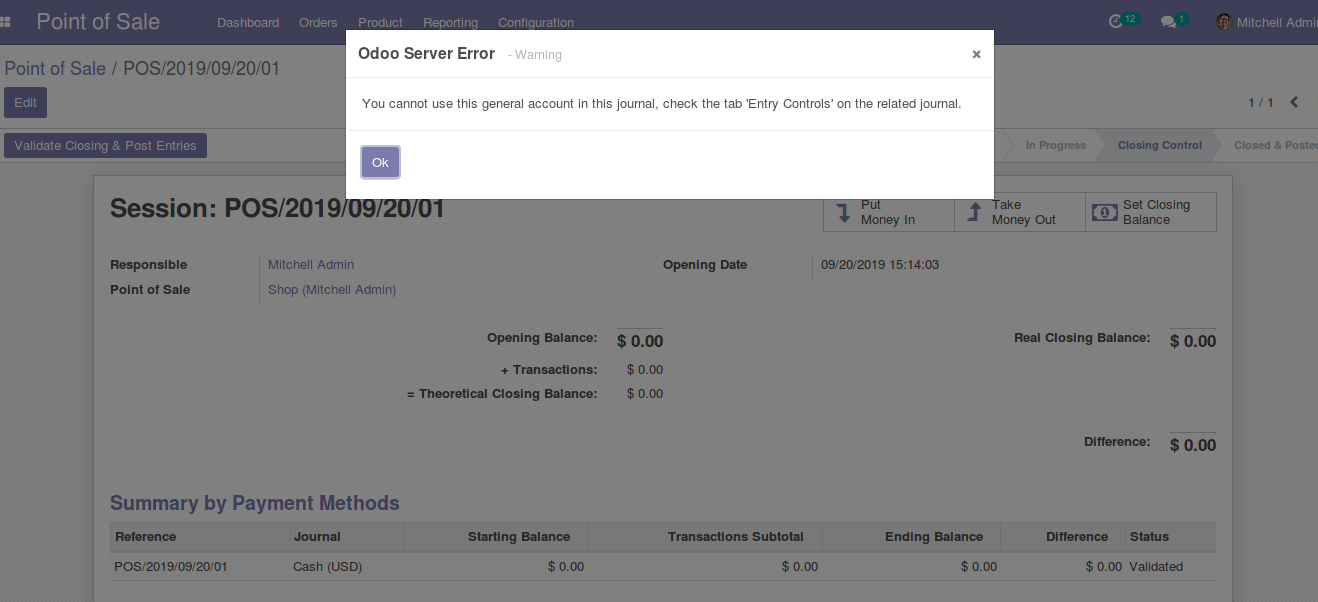Click the banknote icon on Set Closing Balance
The image size is (1318, 602).
(1104, 211)
